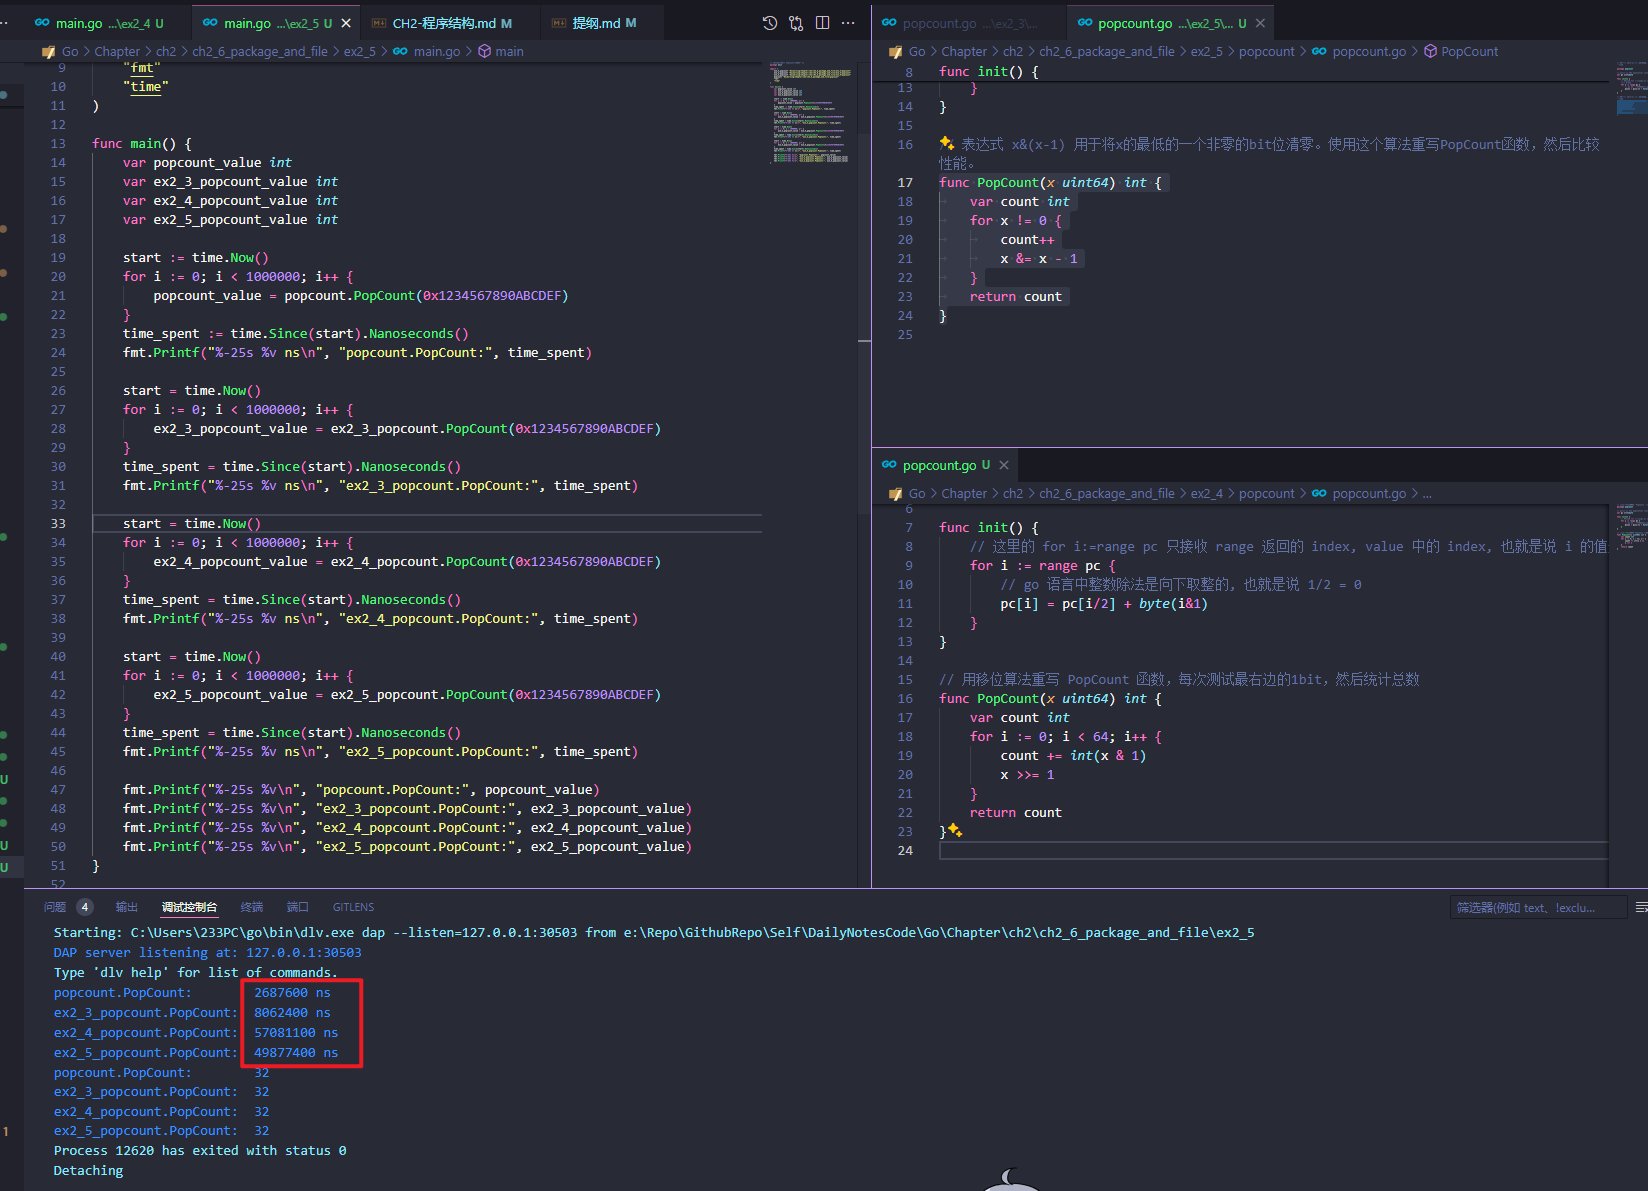The width and height of the screenshot is (1648, 1191).
Task: Click the sparkle icon after line 23 brace
Action: [956, 831]
